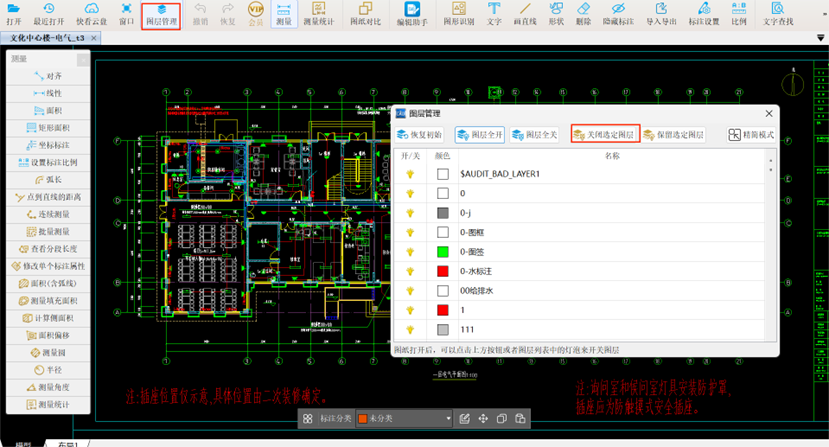Image resolution: width=829 pixels, height=447 pixels.
Task: Click the 删除 eraser icon
Action: coord(583,14)
